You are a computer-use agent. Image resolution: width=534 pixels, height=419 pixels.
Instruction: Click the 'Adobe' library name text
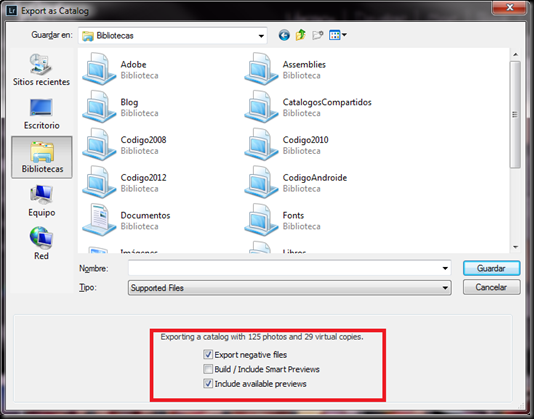134,64
